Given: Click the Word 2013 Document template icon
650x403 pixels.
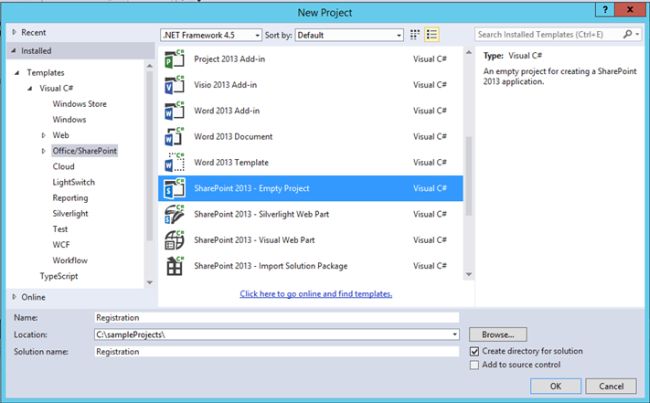Looking at the screenshot, I should 175,136.
